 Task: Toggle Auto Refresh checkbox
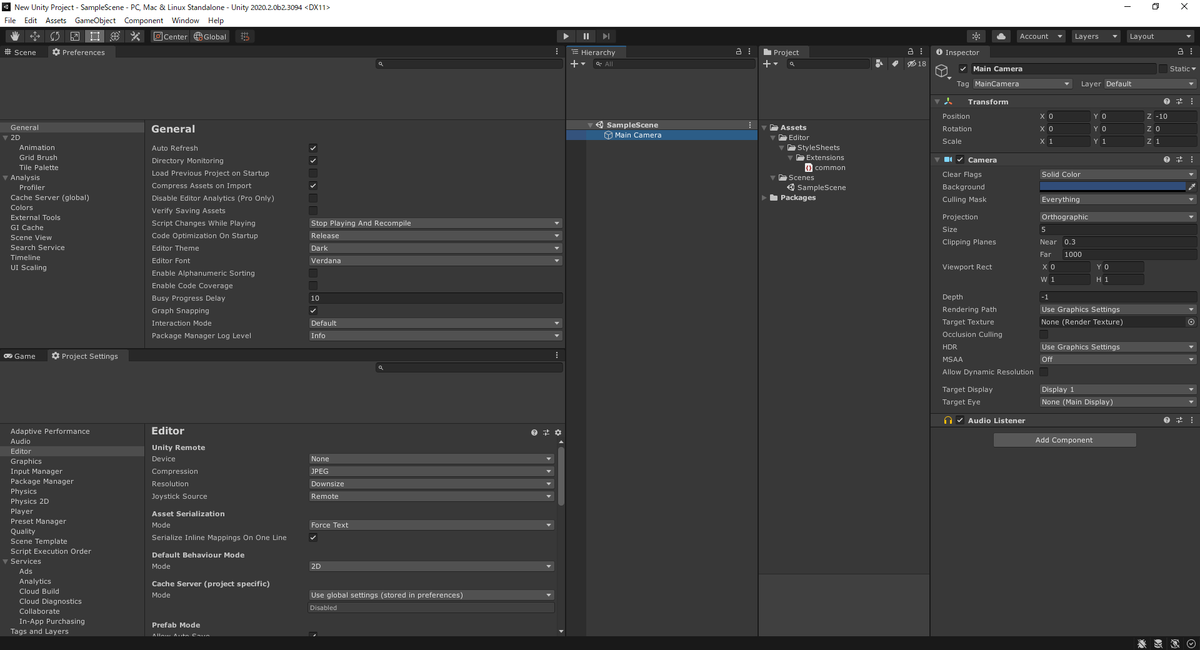(313, 148)
